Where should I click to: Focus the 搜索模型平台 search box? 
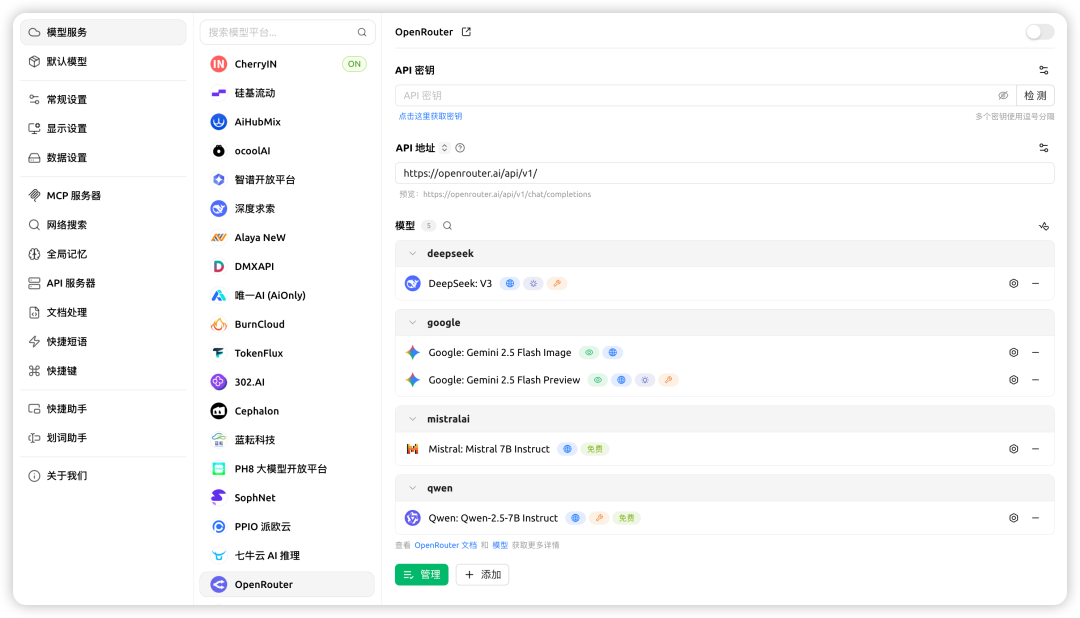tap(287, 32)
